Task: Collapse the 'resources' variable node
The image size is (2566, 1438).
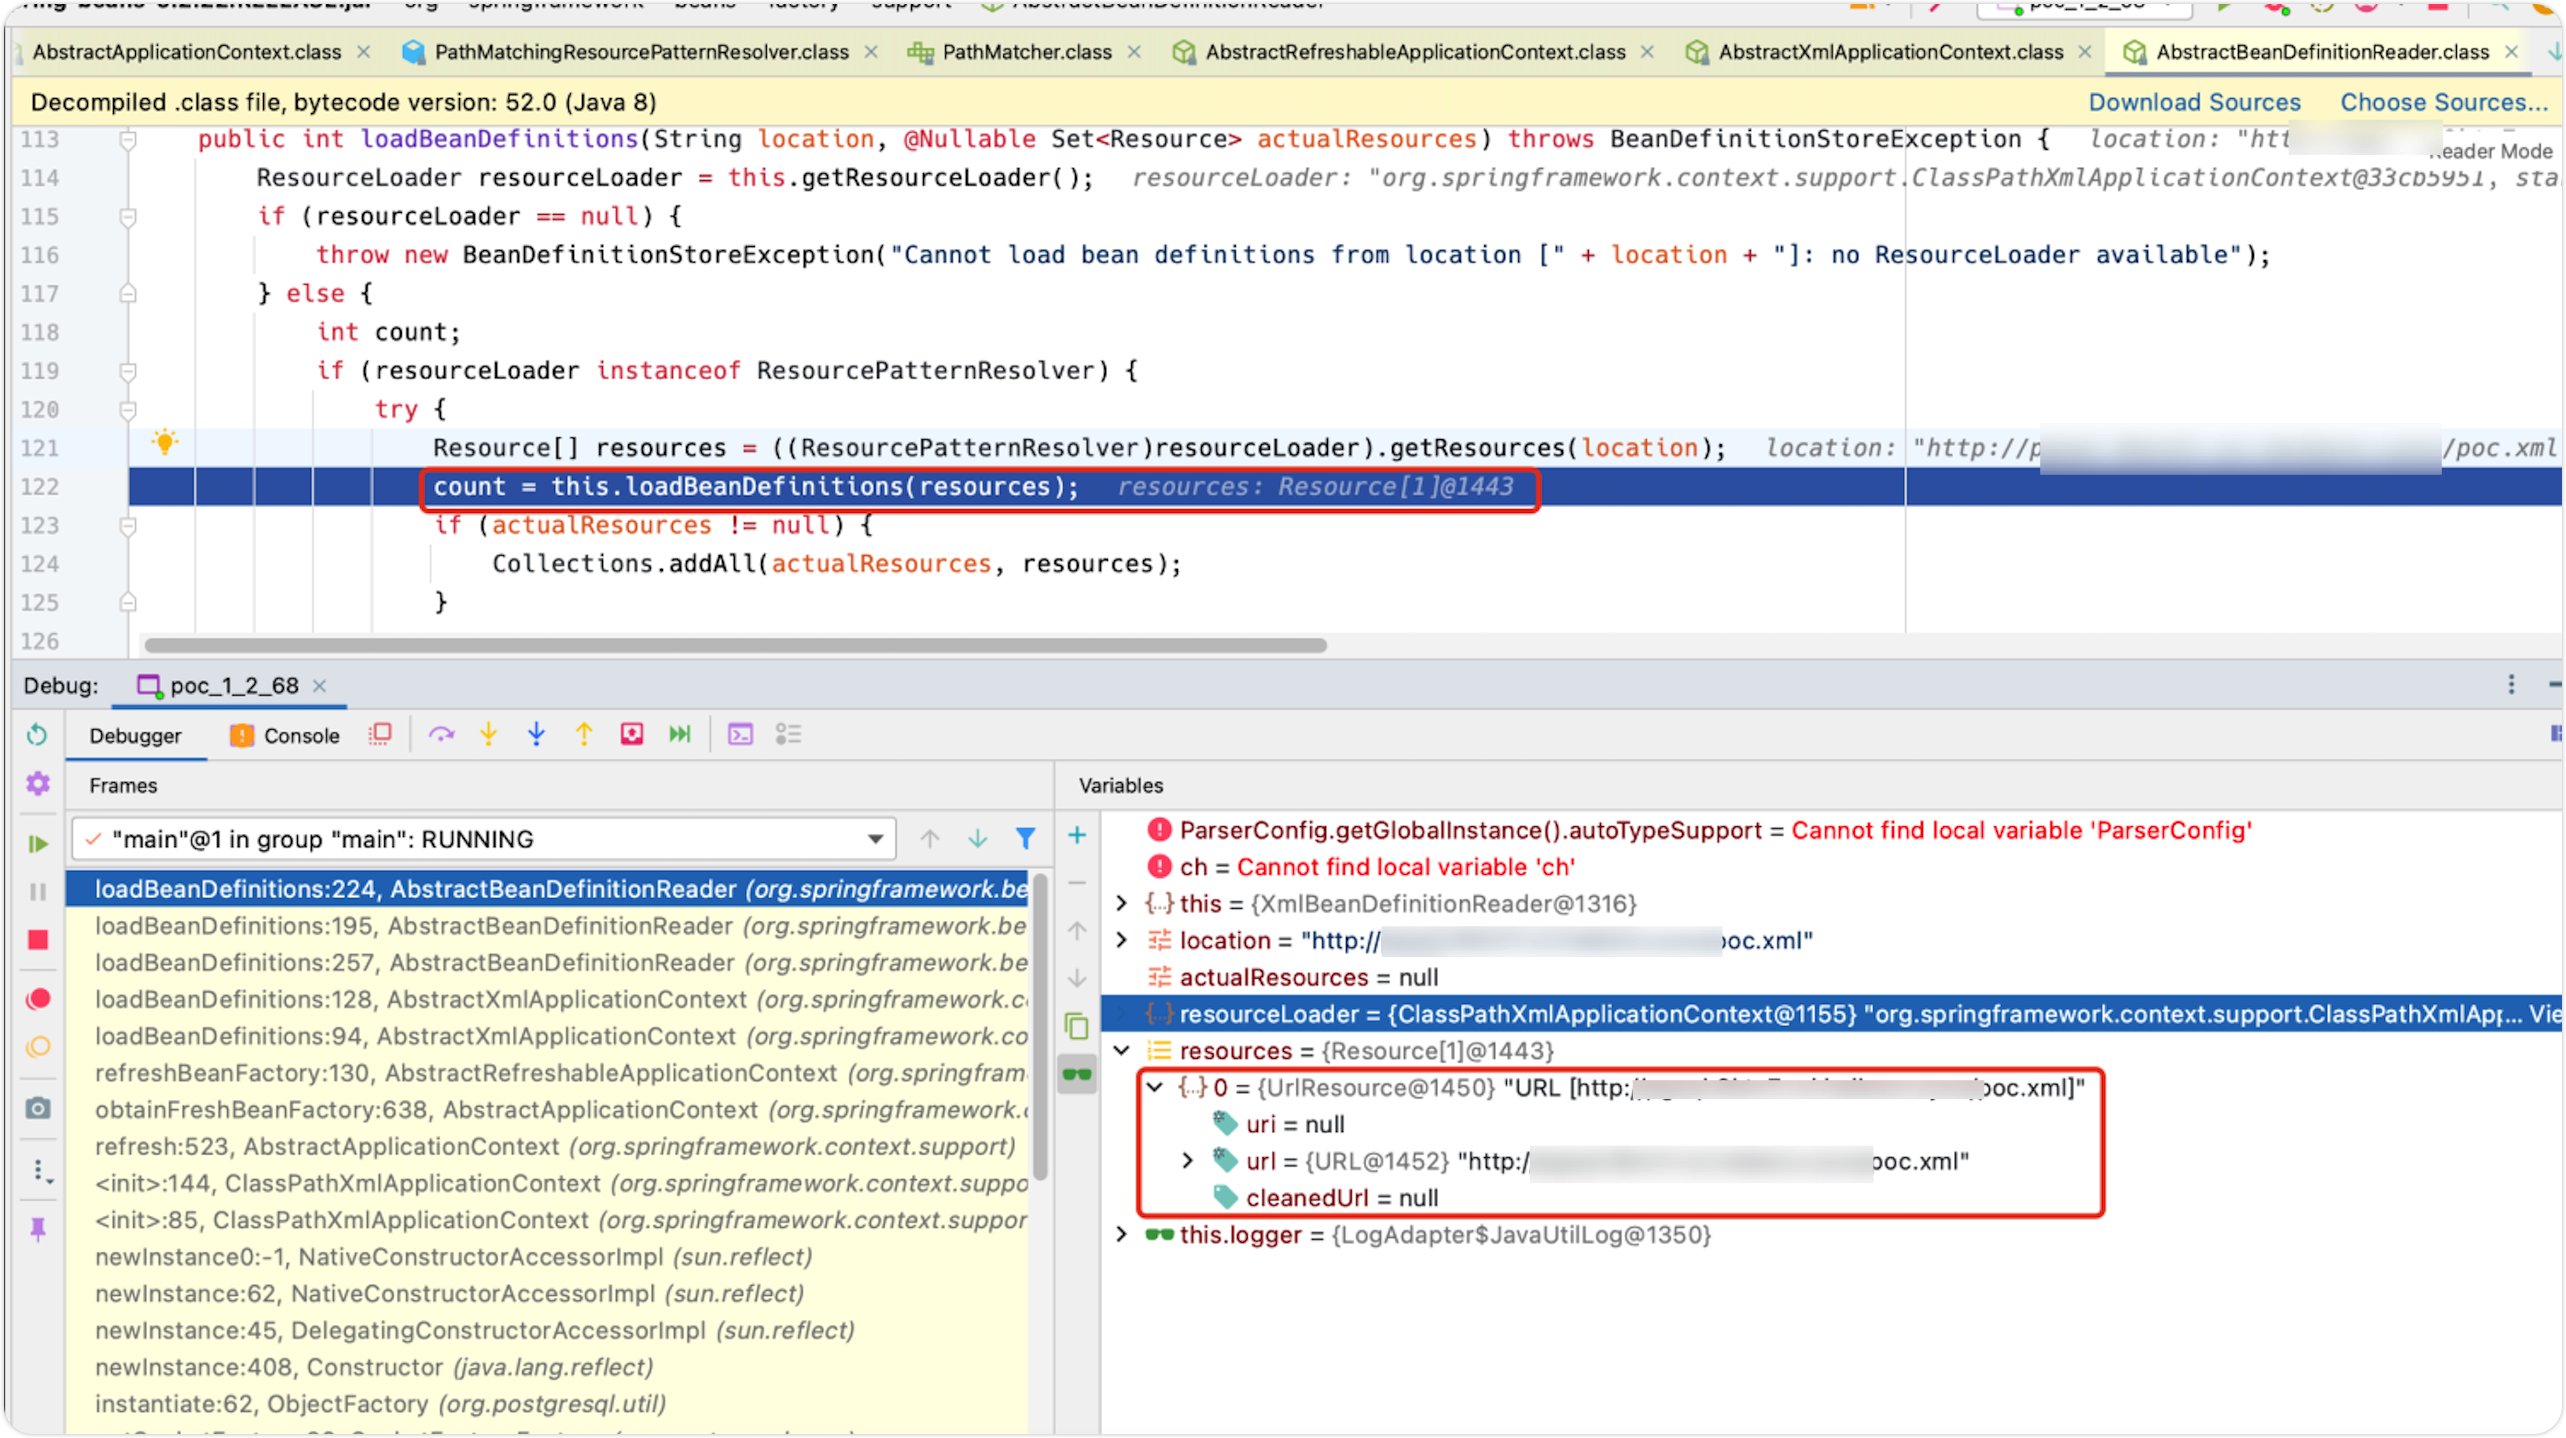Action: [1122, 1050]
